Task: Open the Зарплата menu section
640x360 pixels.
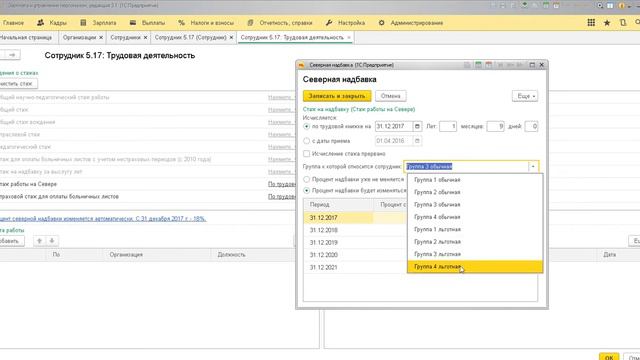Action: click(x=98, y=23)
